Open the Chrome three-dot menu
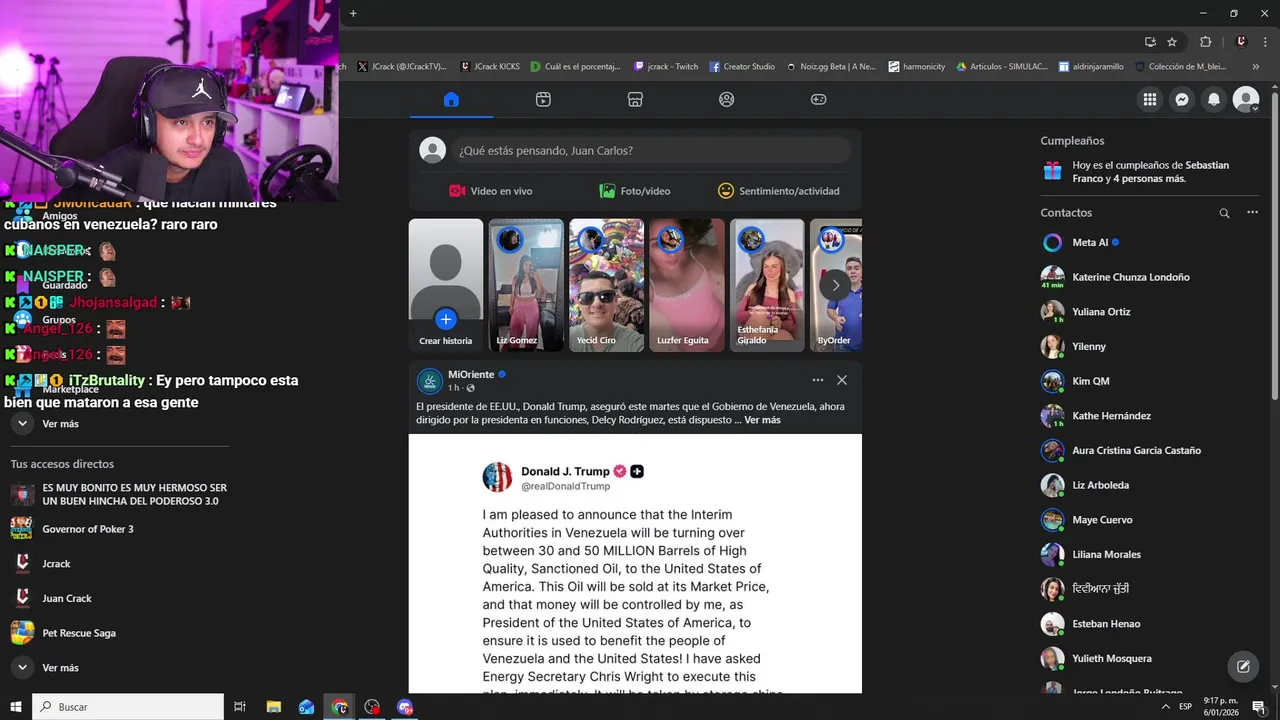Viewport: 1280px width, 720px height. coord(1265,42)
